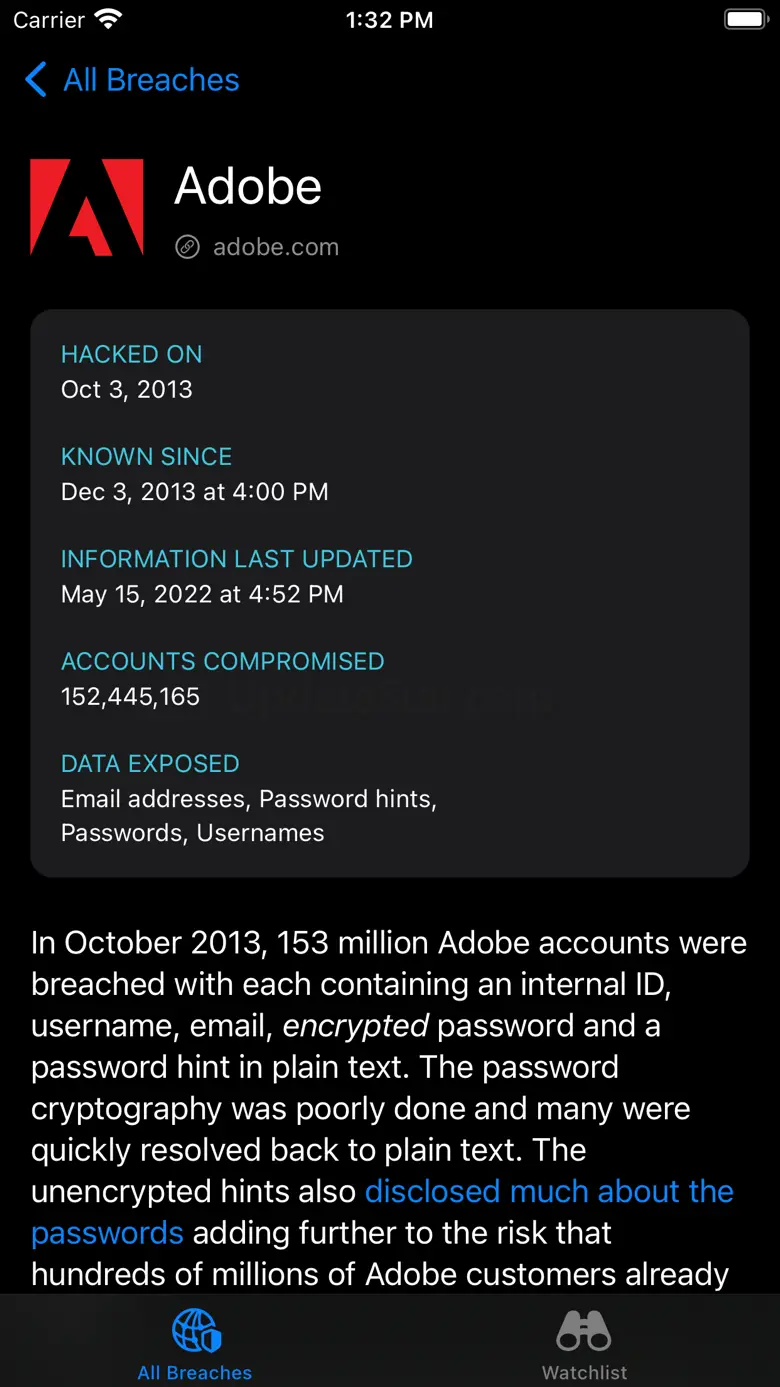Image resolution: width=780 pixels, height=1387 pixels.
Task: Tap the red Adobe logo
Action: point(87,207)
